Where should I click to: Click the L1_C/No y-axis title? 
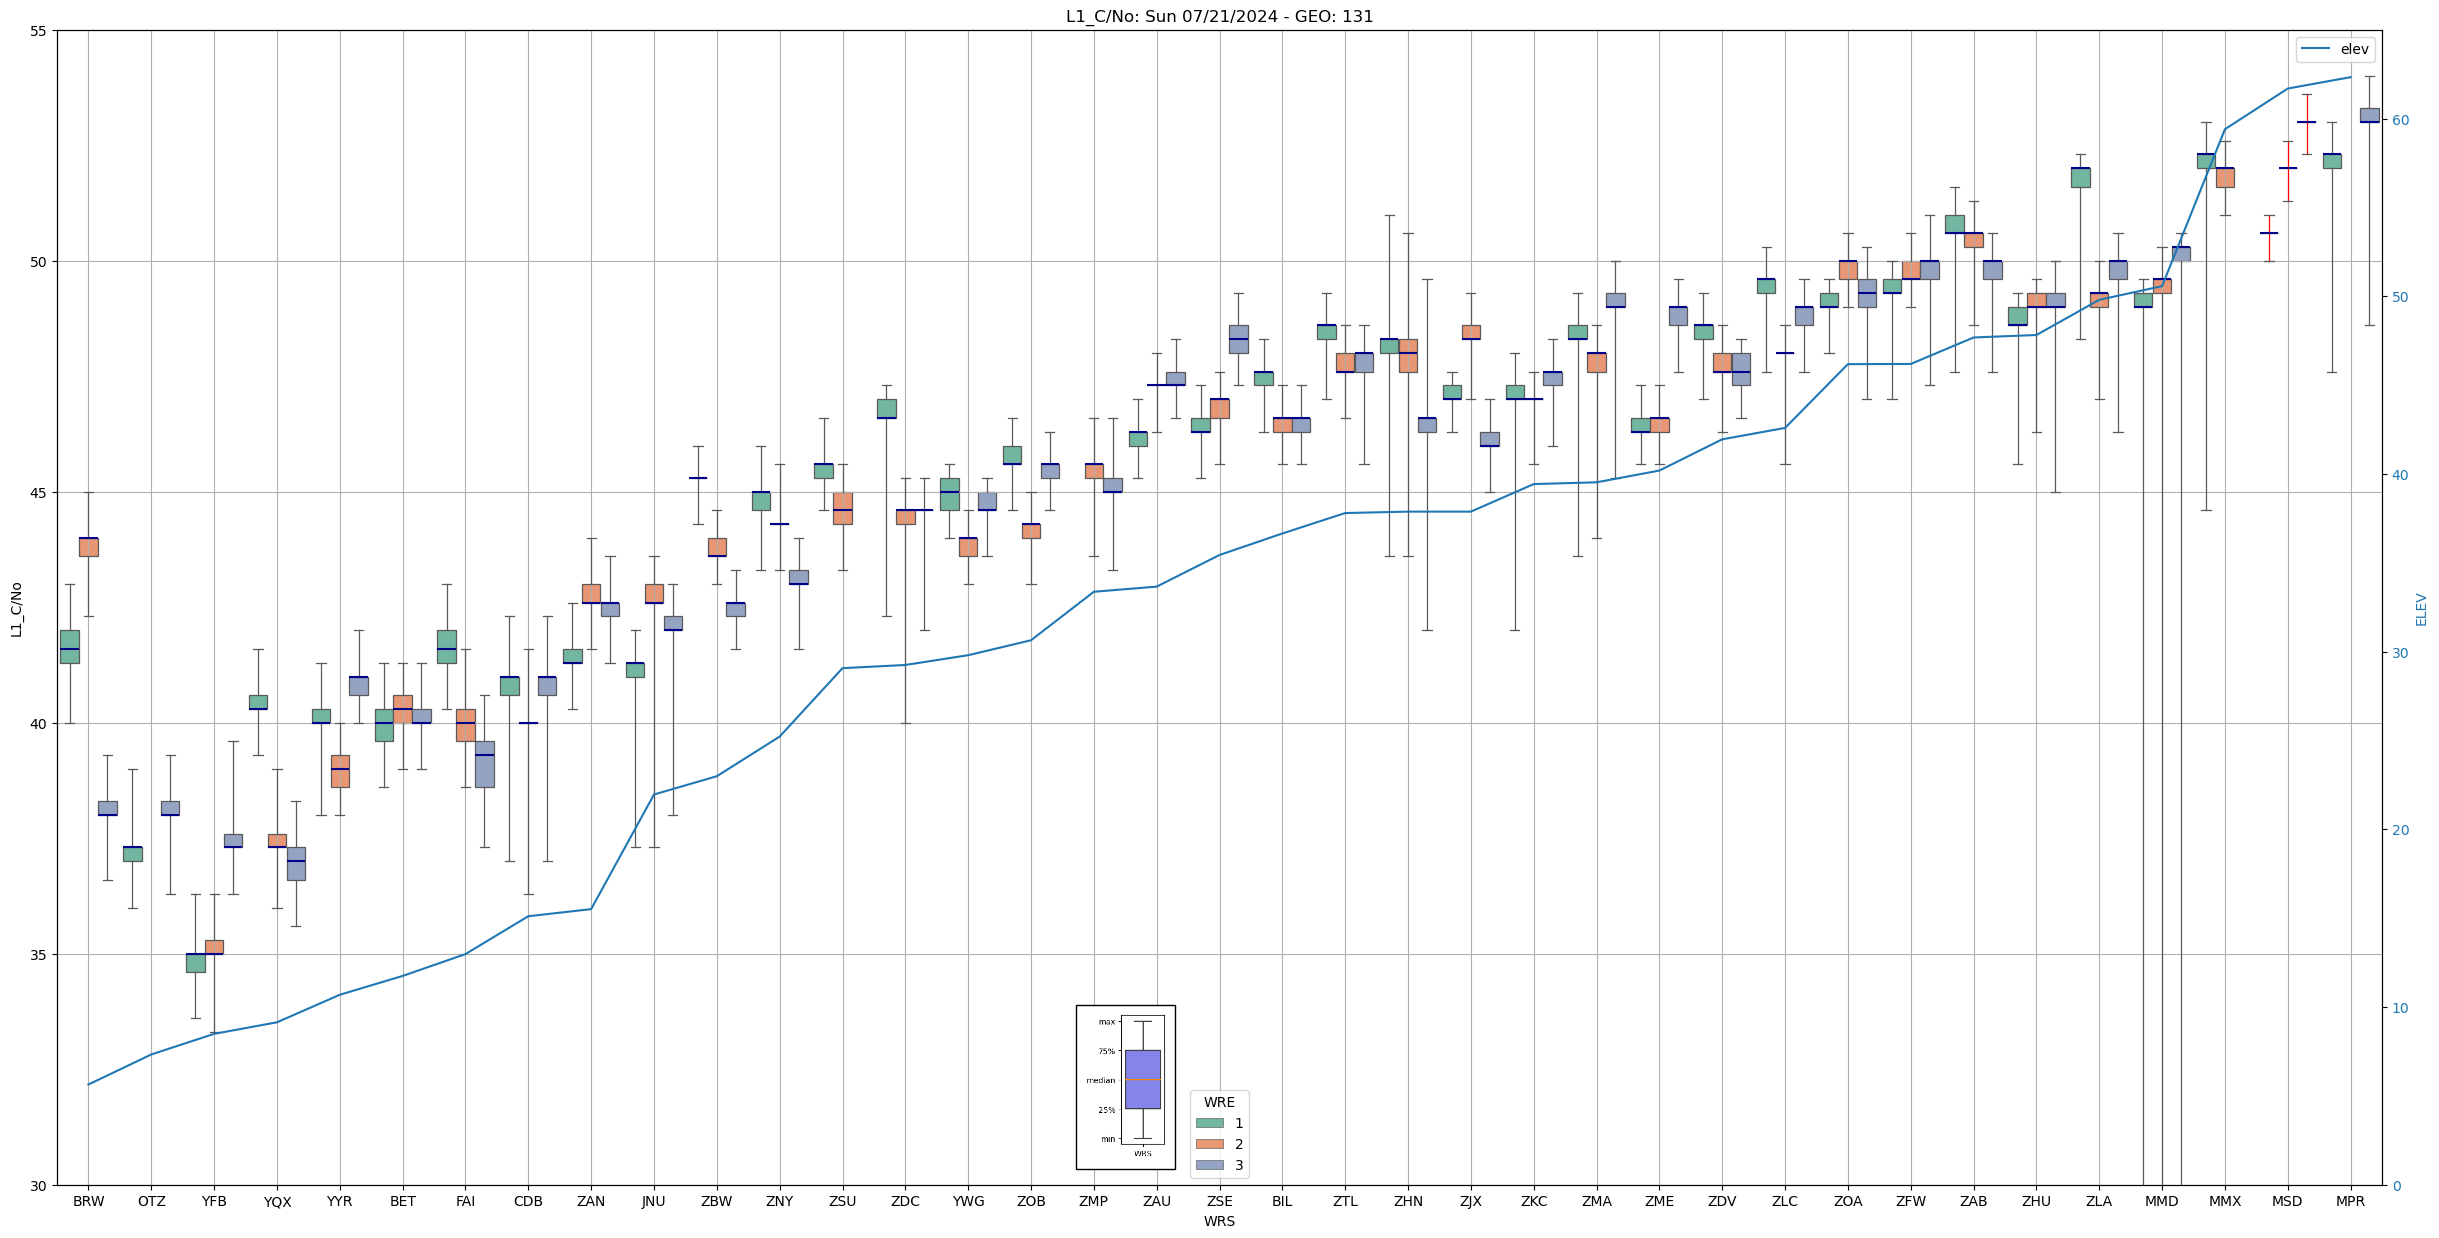(16, 609)
